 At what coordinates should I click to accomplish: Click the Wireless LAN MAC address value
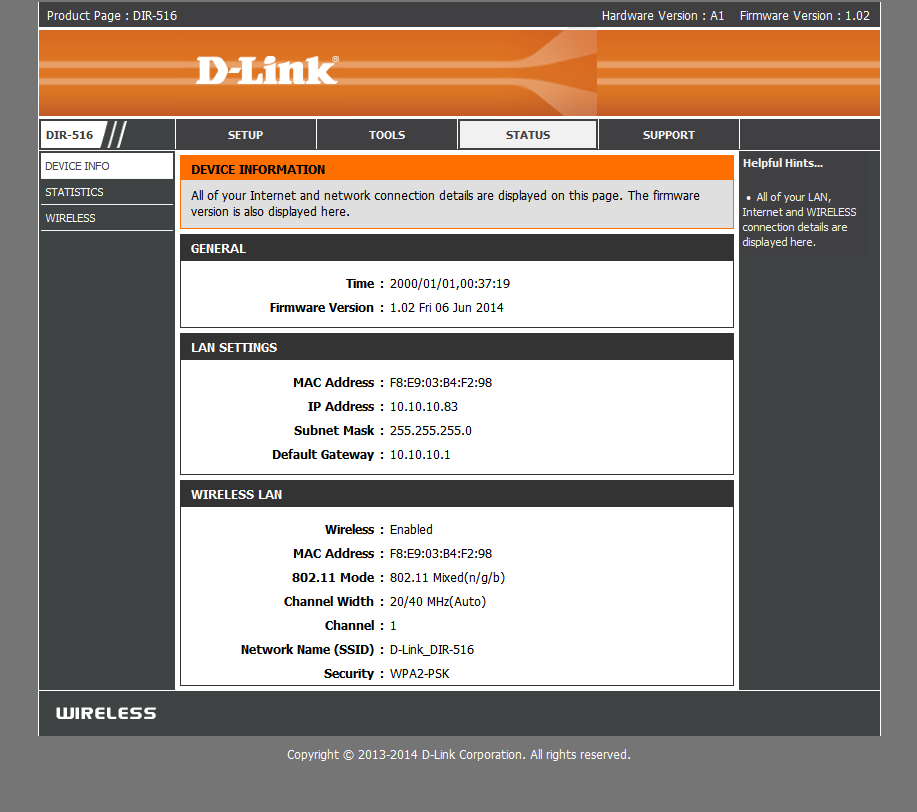(x=441, y=553)
